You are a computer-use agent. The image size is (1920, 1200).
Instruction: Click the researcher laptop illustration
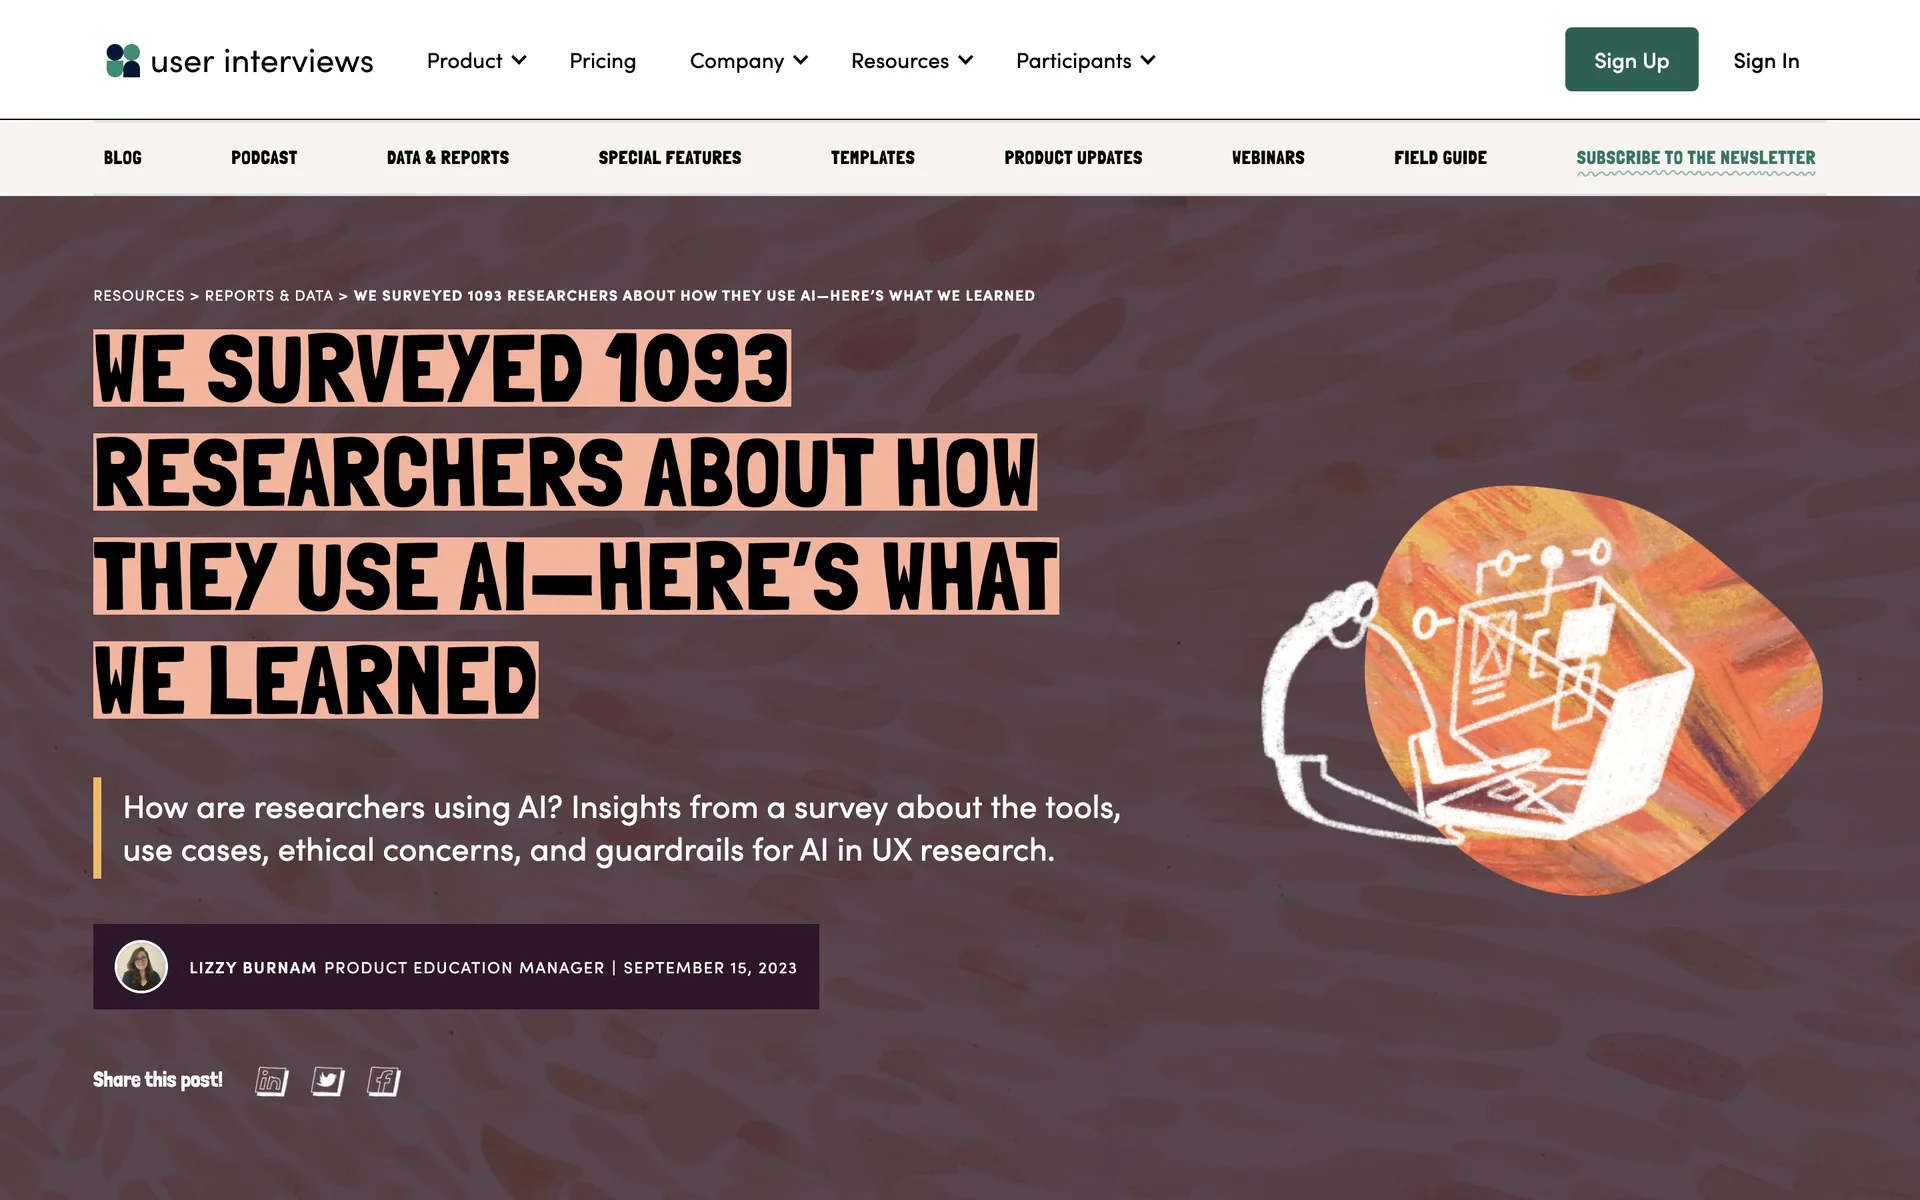(1542, 690)
